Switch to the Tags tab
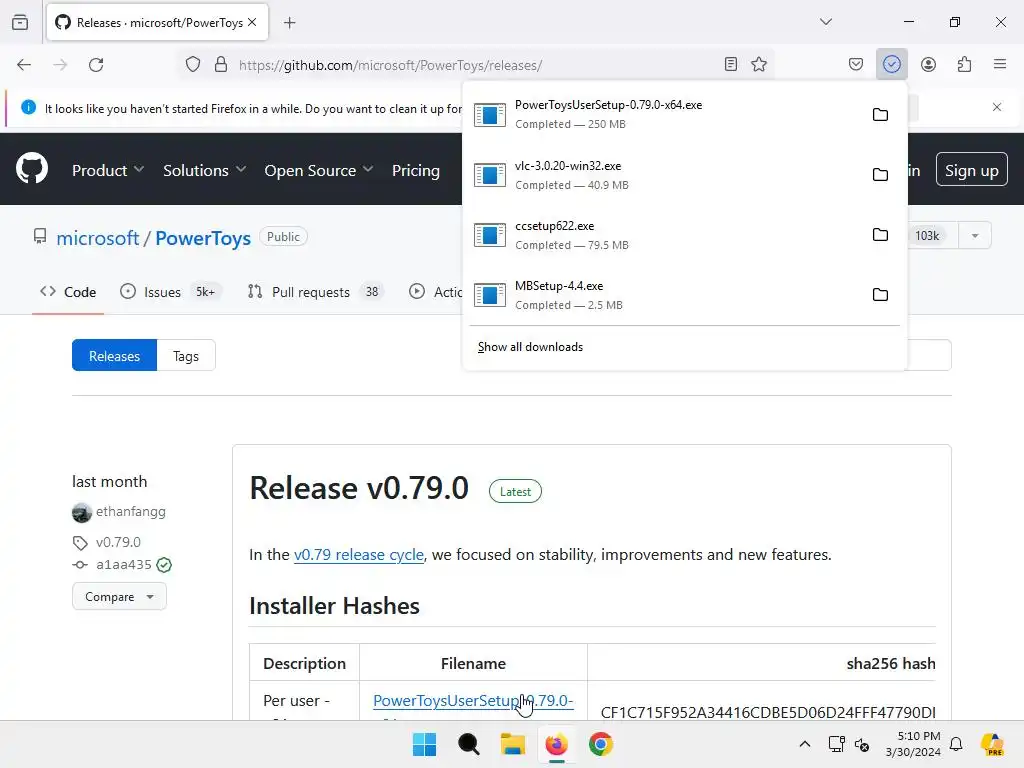This screenshot has width=1024, height=768. [x=186, y=355]
